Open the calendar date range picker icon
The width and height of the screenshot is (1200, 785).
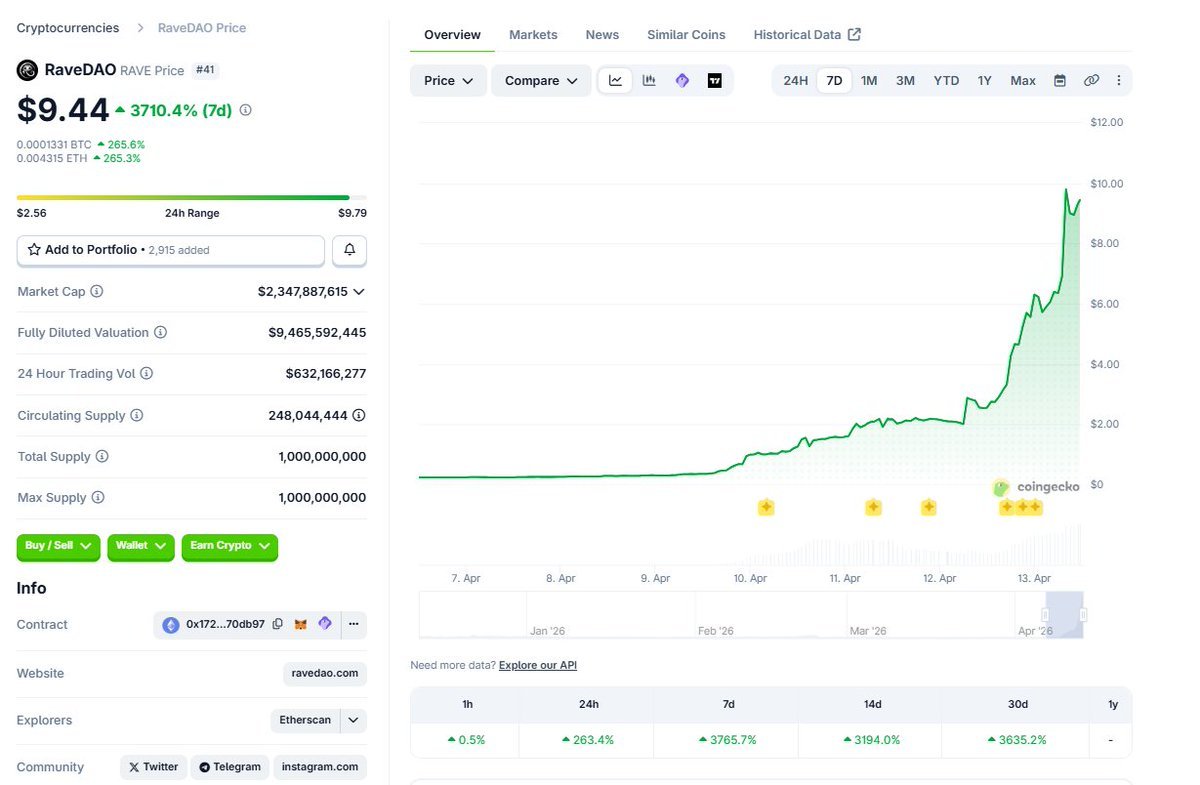pyautogui.click(x=1059, y=80)
